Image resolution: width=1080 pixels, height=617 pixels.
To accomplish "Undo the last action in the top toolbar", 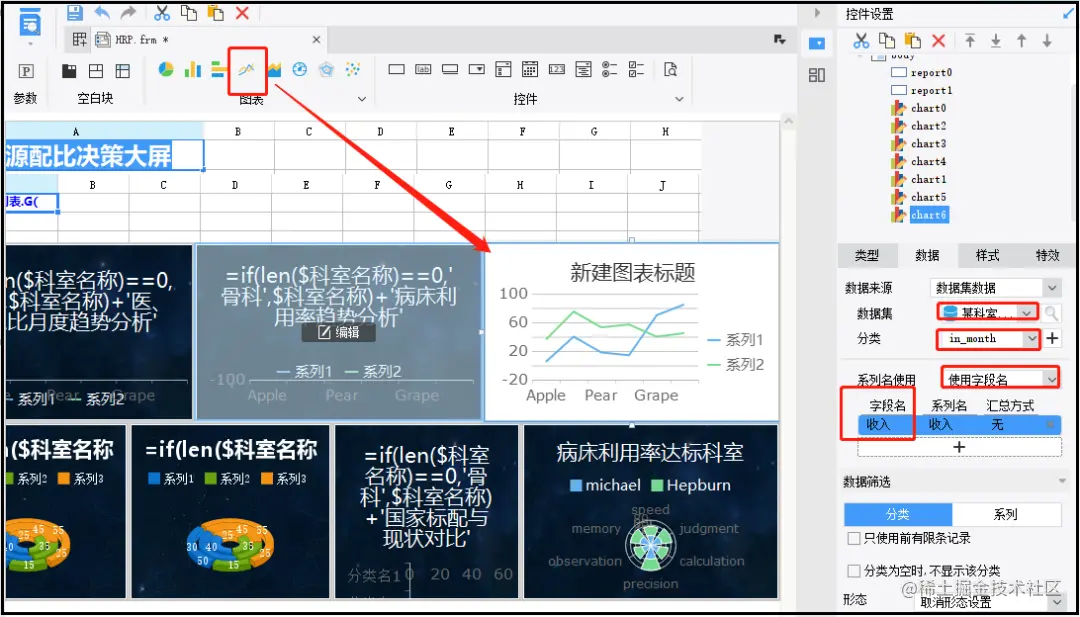I will [102, 12].
